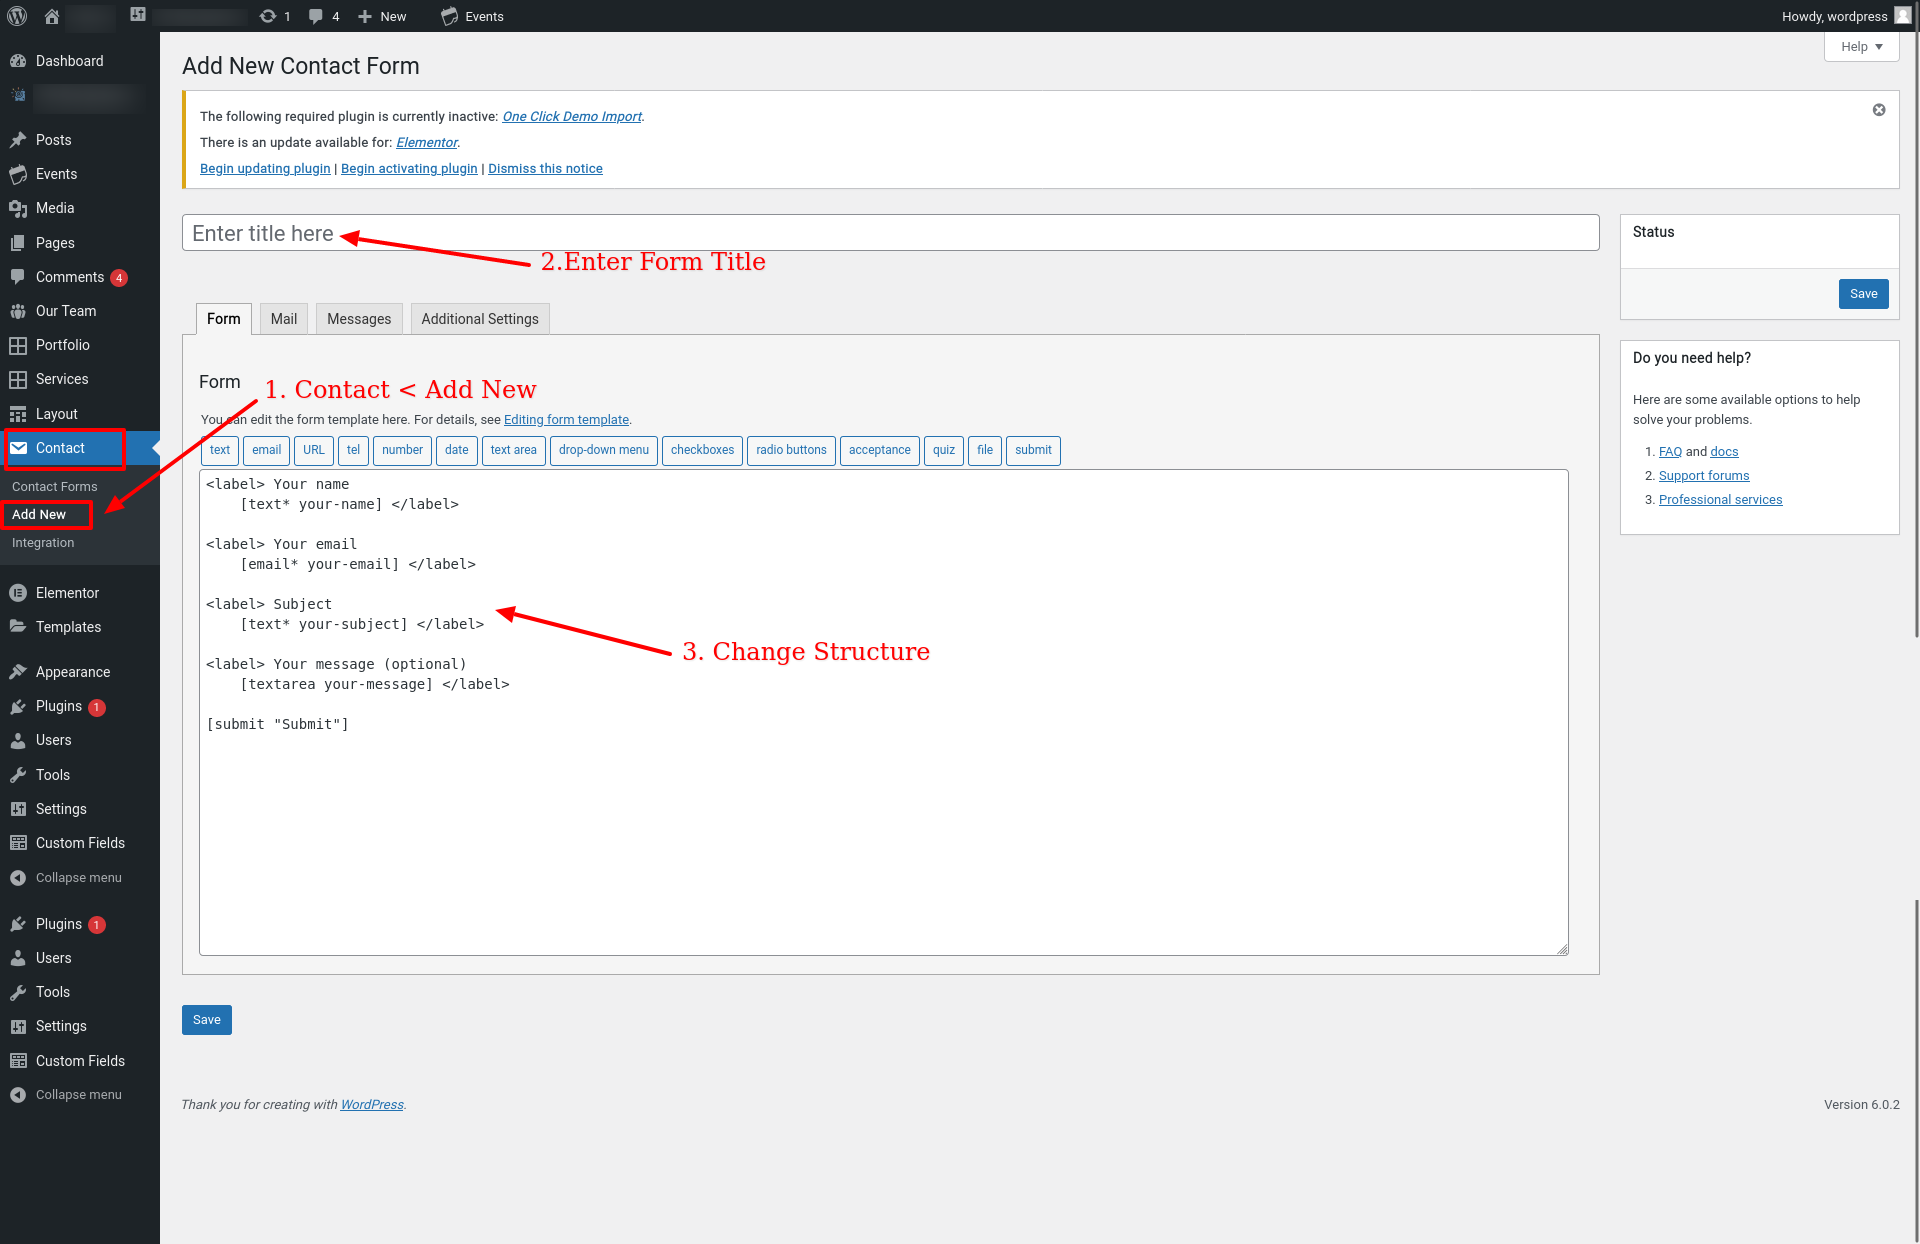Image resolution: width=1920 pixels, height=1244 pixels.
Task: Open the Elementor update link
Action: pos(427,143)
